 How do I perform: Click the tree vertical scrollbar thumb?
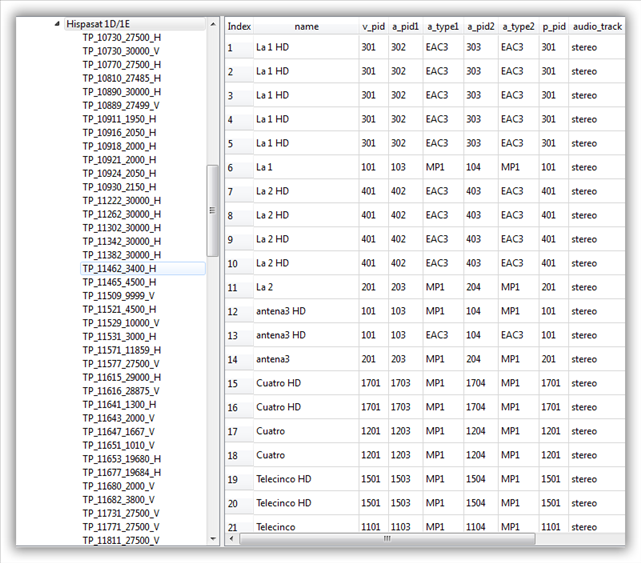(x=213, y=211)
